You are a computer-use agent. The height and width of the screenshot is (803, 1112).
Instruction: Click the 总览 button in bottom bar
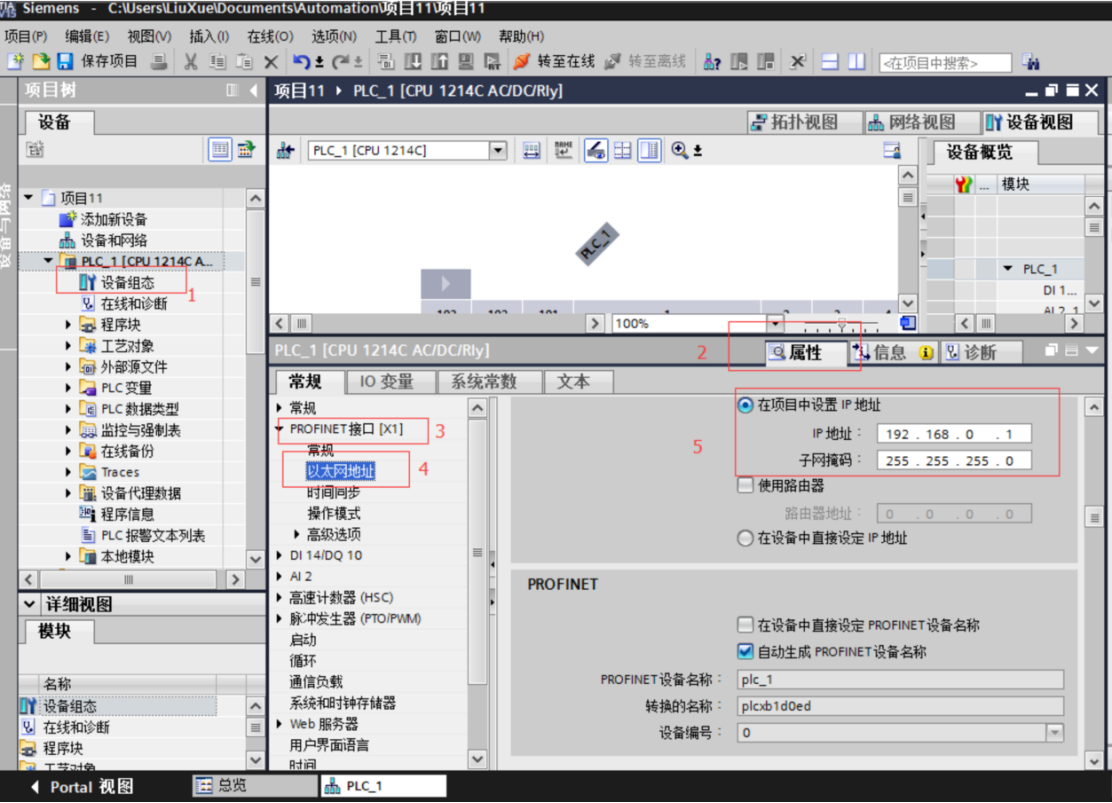255,785
